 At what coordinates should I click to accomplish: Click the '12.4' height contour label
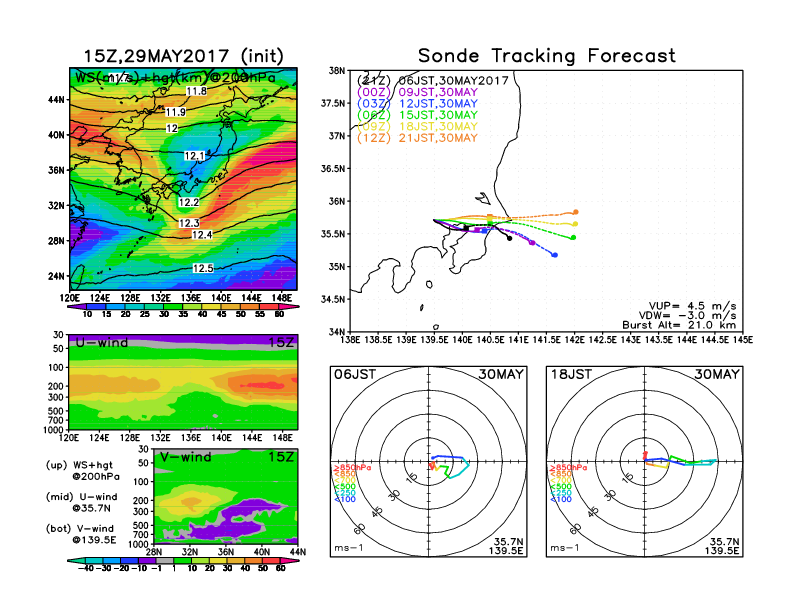[x=202, y=235]
